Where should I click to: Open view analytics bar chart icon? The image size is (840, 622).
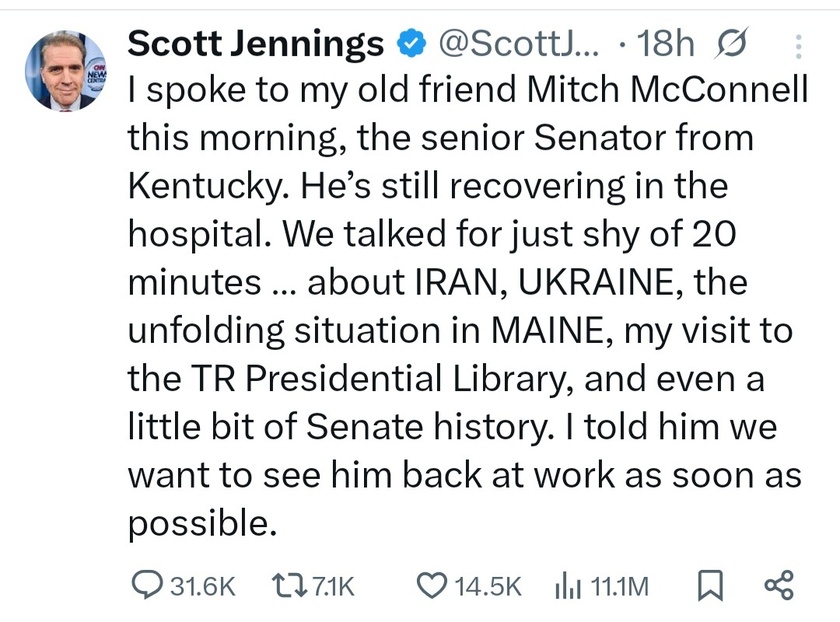(568, 586)
